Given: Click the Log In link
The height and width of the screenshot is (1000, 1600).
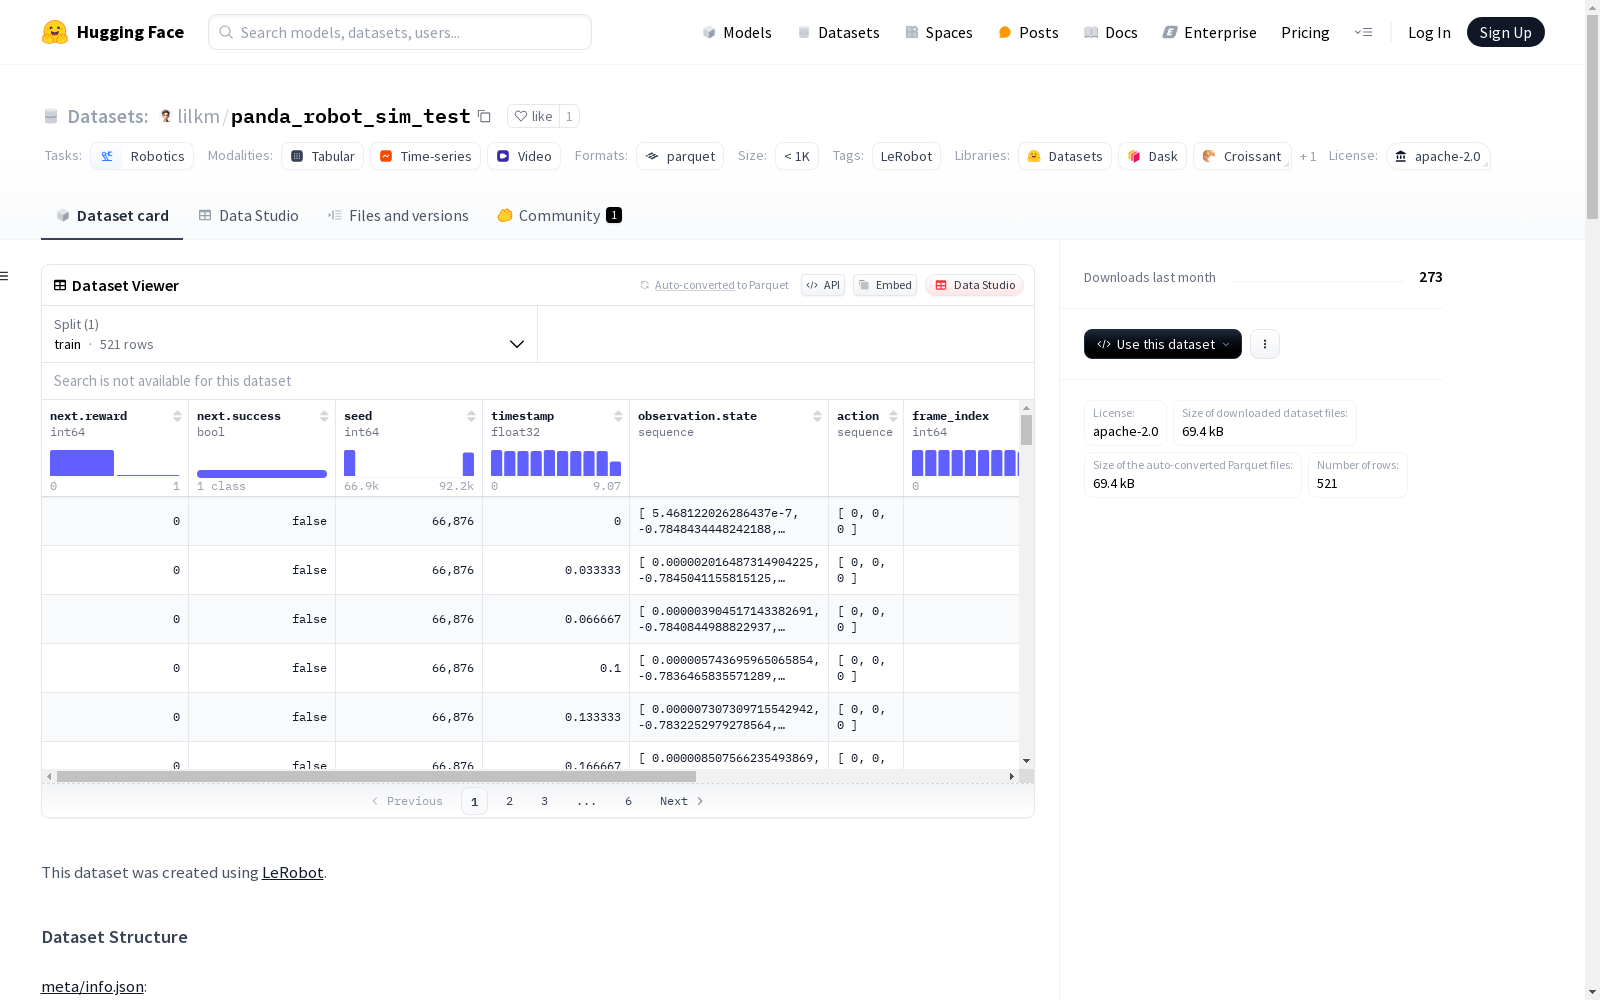Looking at the screenshot, I should pos(1429,32).
